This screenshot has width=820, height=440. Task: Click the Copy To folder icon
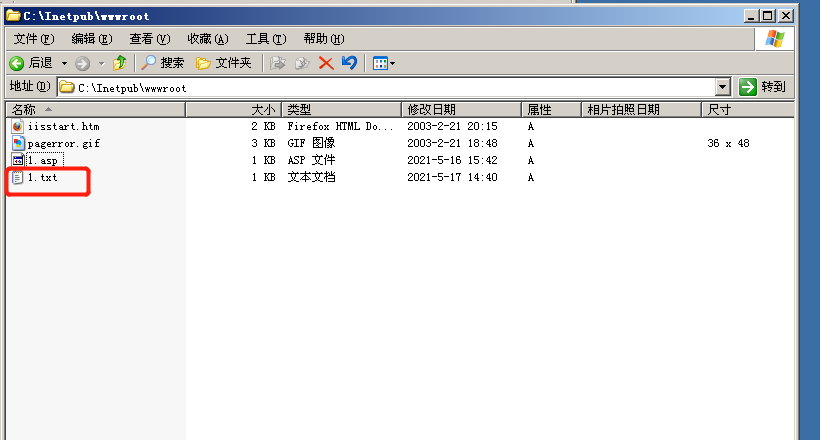(x=302, y=64)
